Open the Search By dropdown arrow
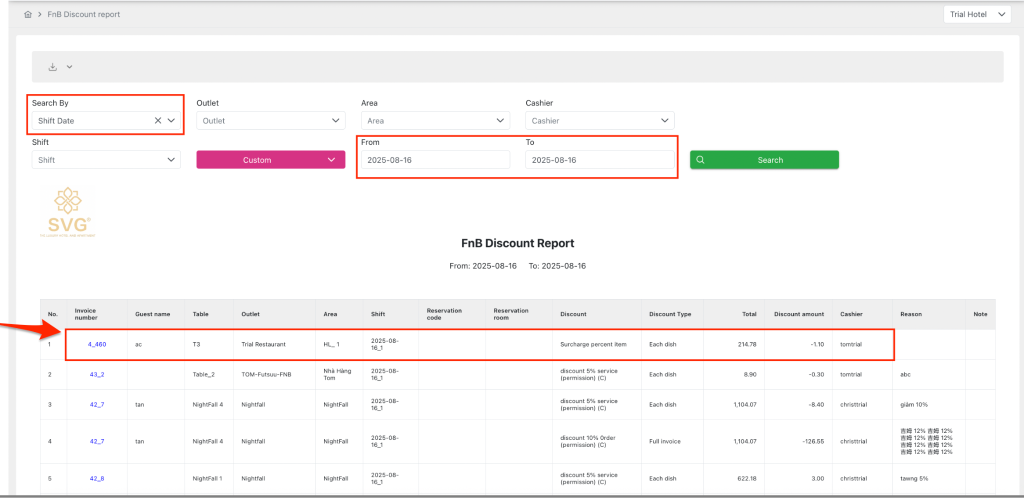The image size is (1024, 498). click(172, 121)
